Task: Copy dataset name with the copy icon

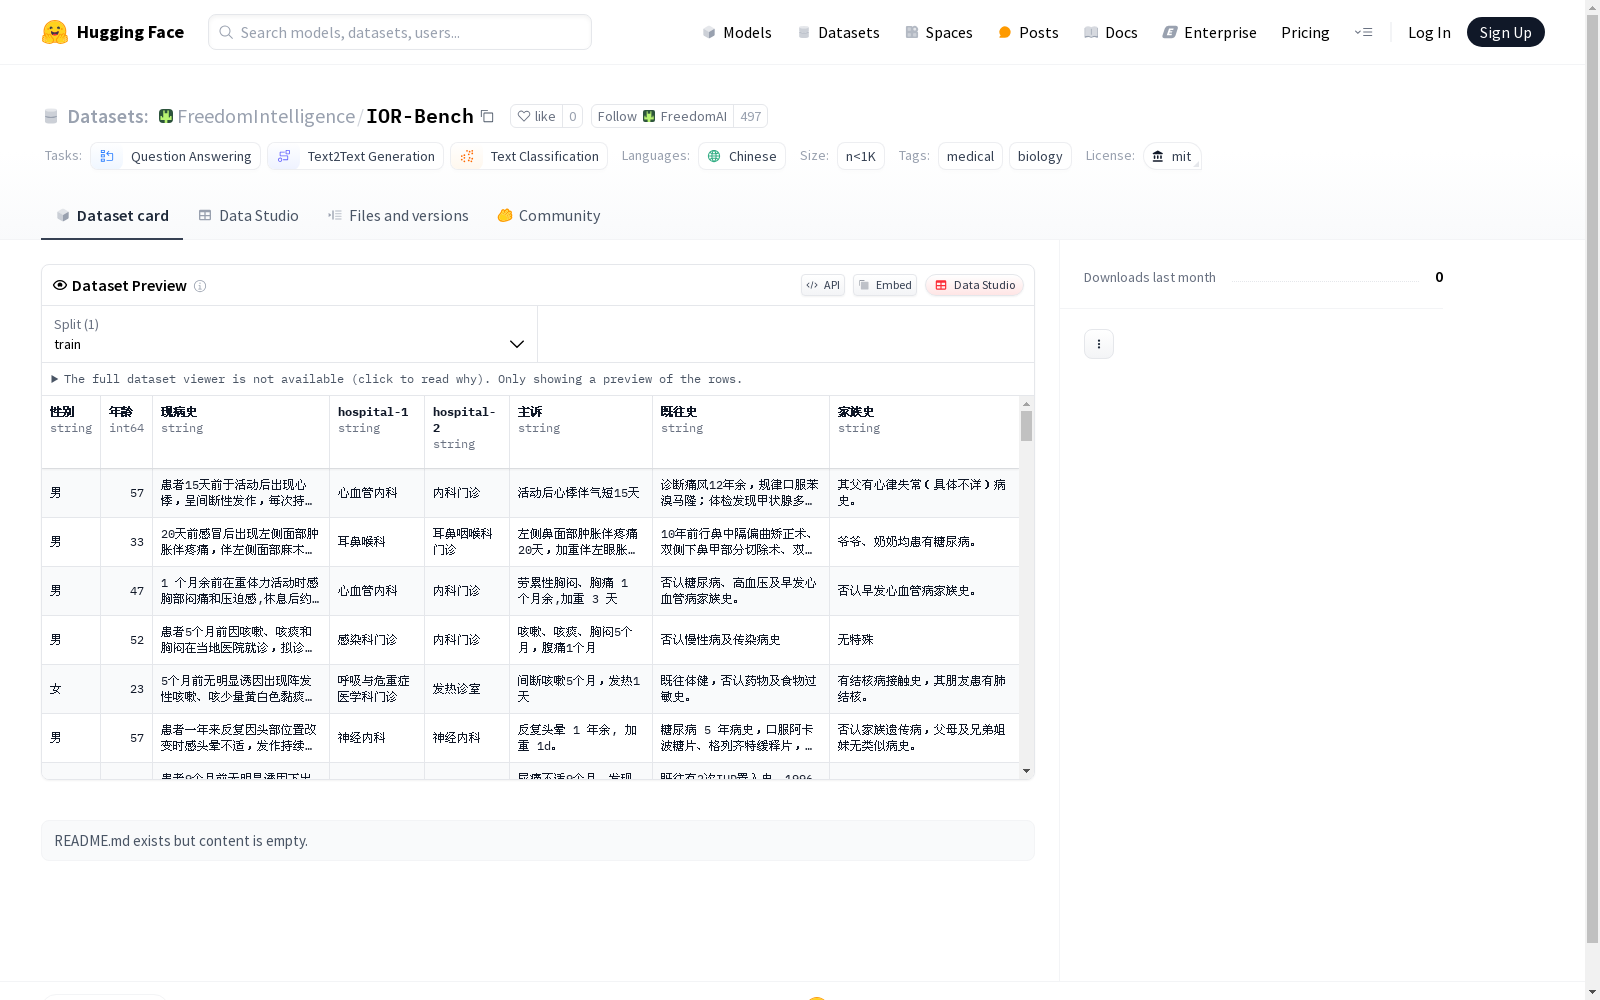Action: [x=487, y=116]
